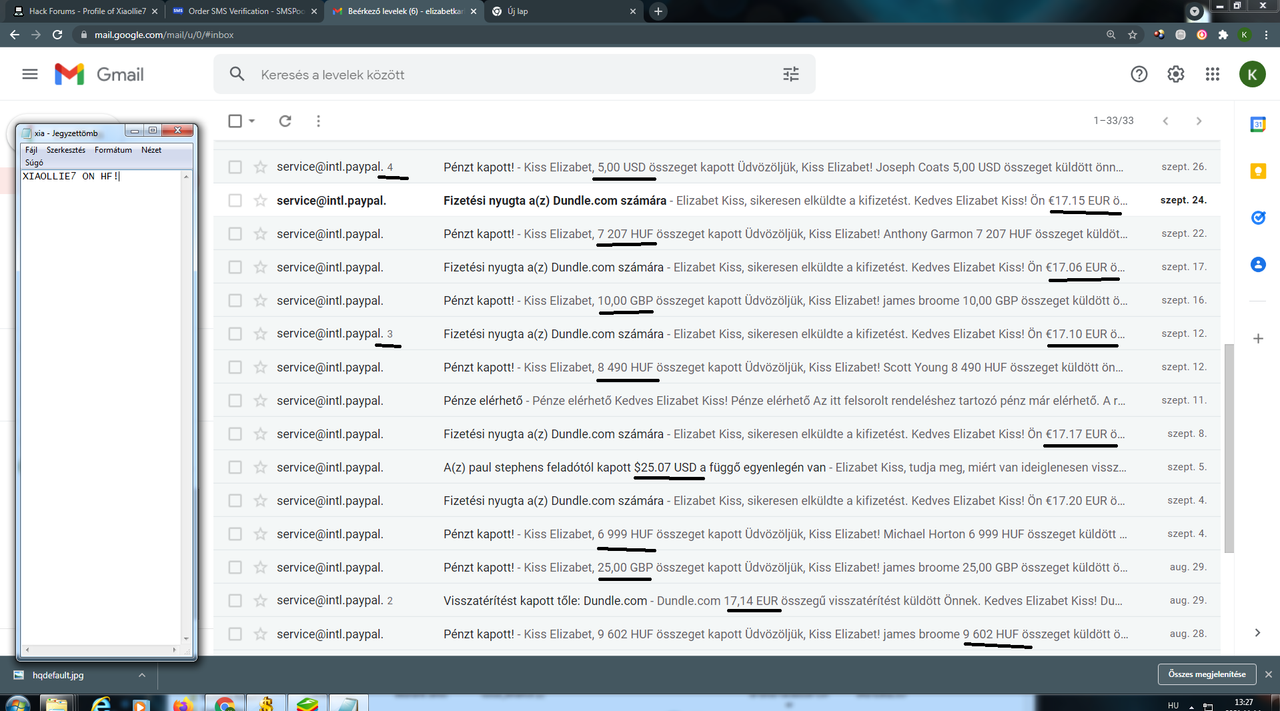Open the Google apps grid
Viewport: 1280px width, 711px height.
point(1213,74)
